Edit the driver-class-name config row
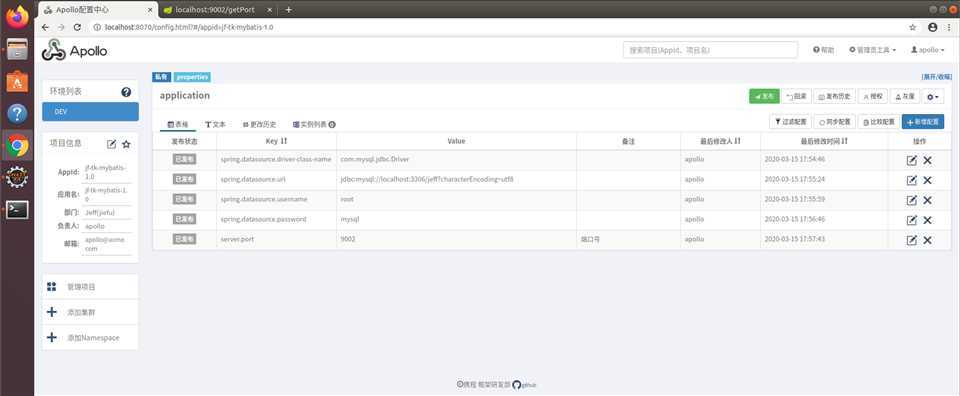This screenshot has width=960, height=396. [x=911, y=160]
